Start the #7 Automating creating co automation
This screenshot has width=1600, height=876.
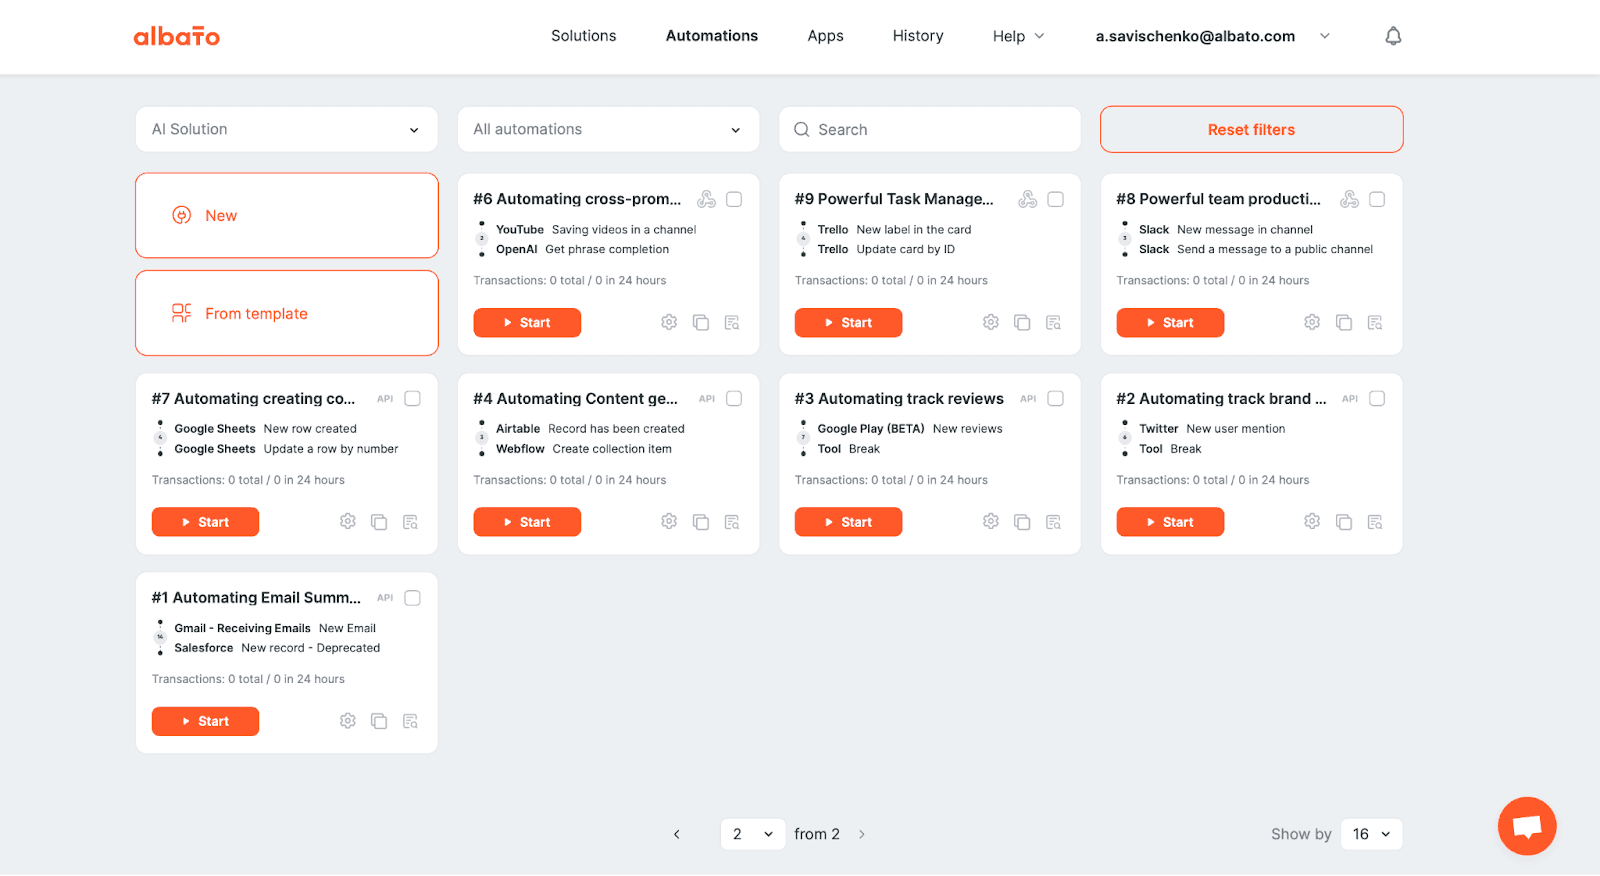205,522
